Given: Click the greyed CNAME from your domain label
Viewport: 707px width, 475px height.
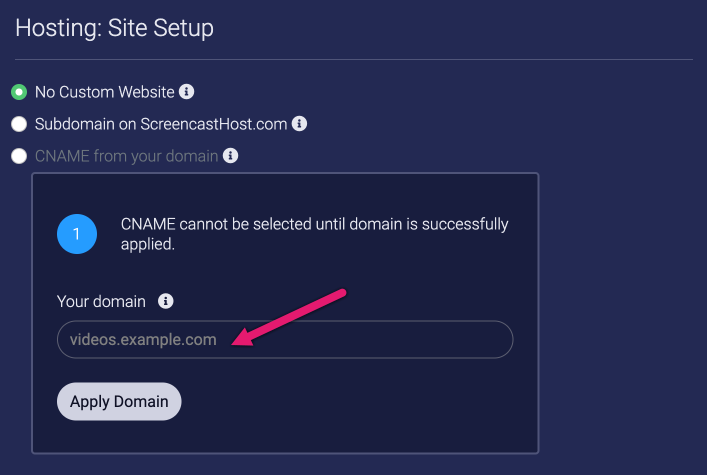Looking at the screenshot, I should coord(126,156).
